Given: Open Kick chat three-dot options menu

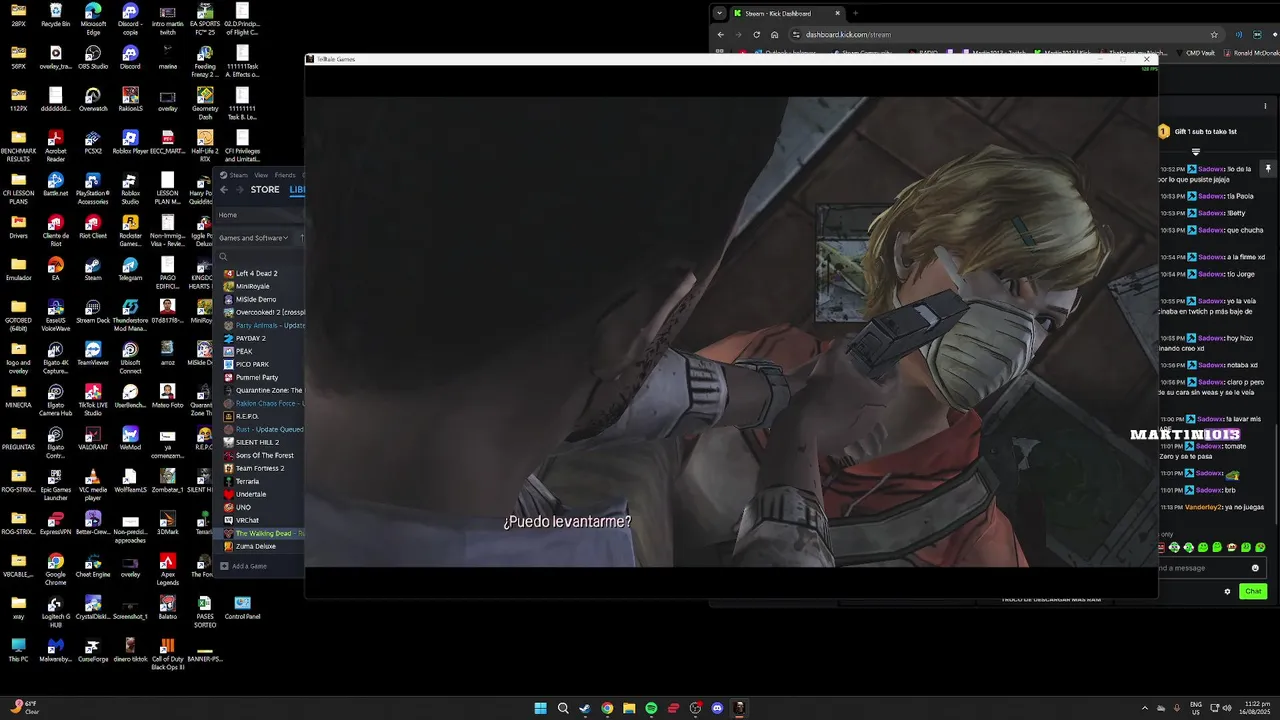Looking at the screenshot, I should [1265, 106].
